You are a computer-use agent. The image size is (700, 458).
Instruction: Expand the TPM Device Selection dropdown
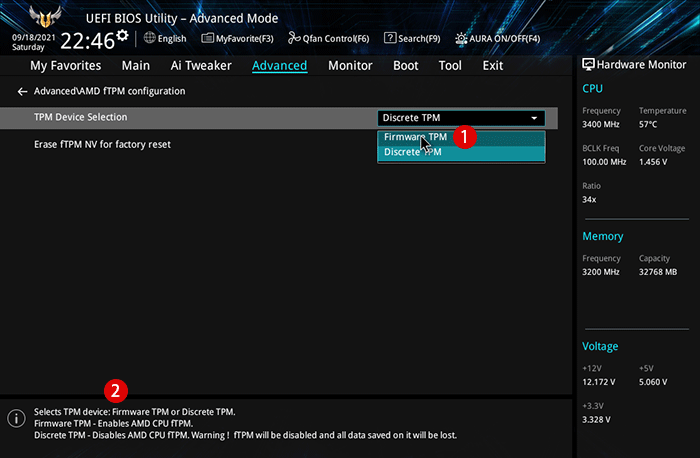(x=461, y=118)
